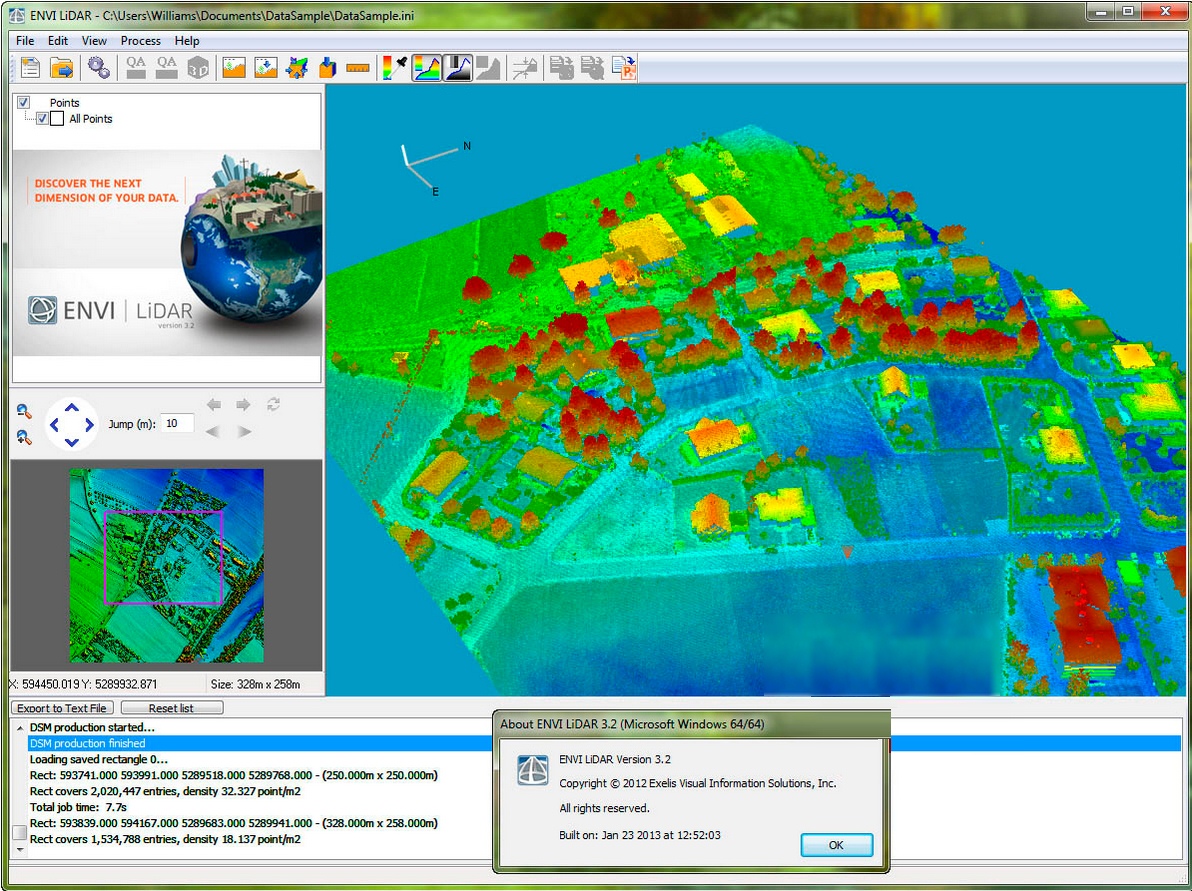
Task: Click the log list scrollbar thumb
Action: tap(20, 832)
